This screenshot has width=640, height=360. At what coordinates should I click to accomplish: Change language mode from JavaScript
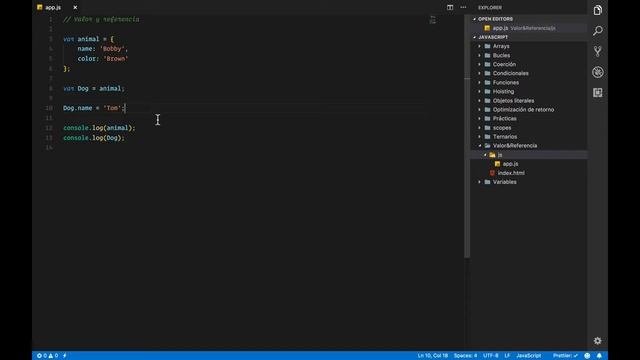pos(529,356)
